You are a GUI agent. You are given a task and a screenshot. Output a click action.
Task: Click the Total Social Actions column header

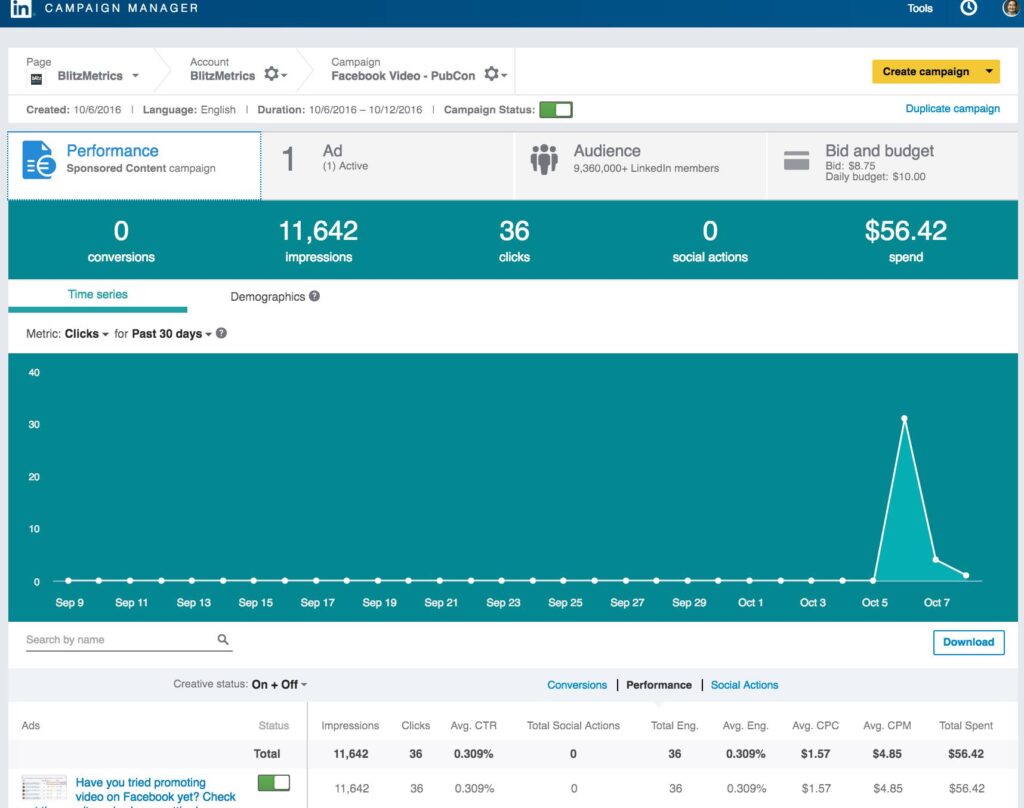tap(573, 725)
